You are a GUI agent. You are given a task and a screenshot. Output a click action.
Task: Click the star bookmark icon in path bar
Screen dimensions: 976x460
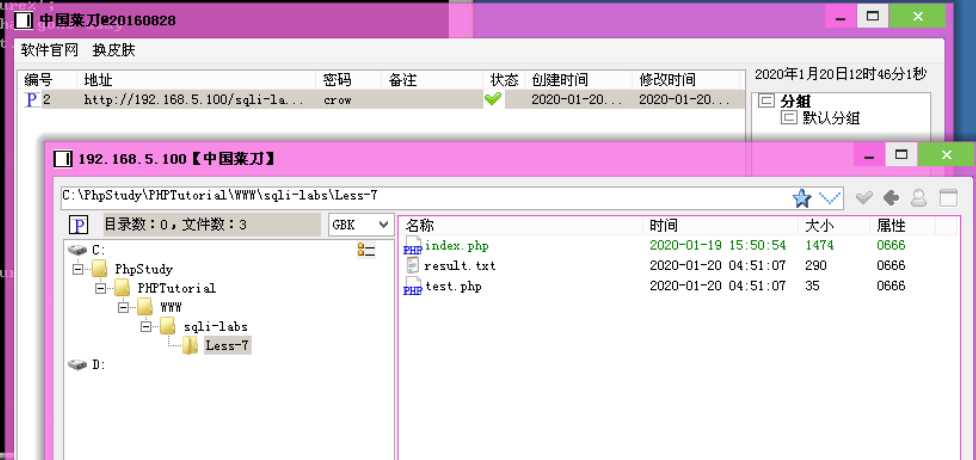(802, 199)
